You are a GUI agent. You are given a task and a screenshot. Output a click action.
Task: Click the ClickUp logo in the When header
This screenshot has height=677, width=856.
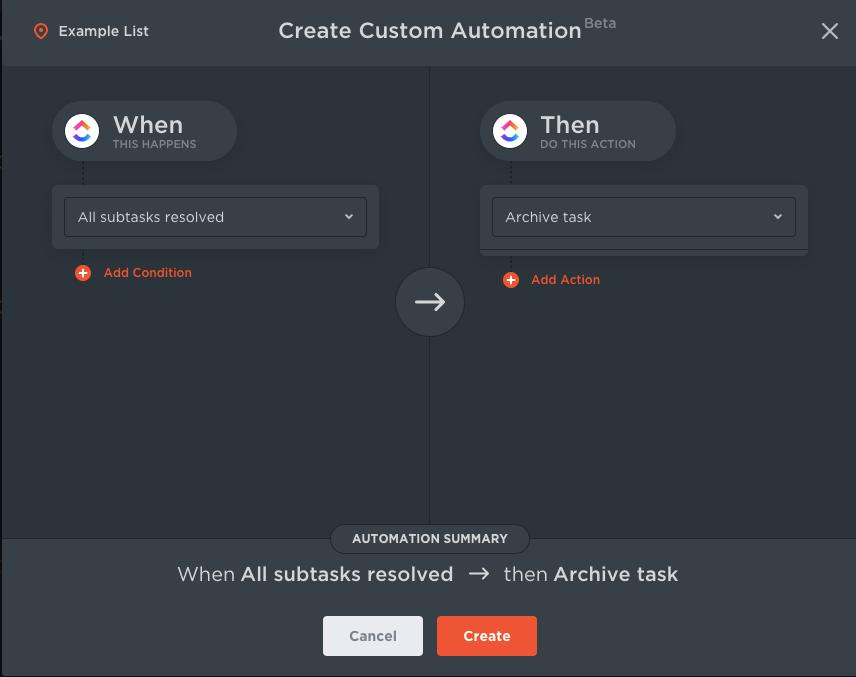[x=82, y=132]
